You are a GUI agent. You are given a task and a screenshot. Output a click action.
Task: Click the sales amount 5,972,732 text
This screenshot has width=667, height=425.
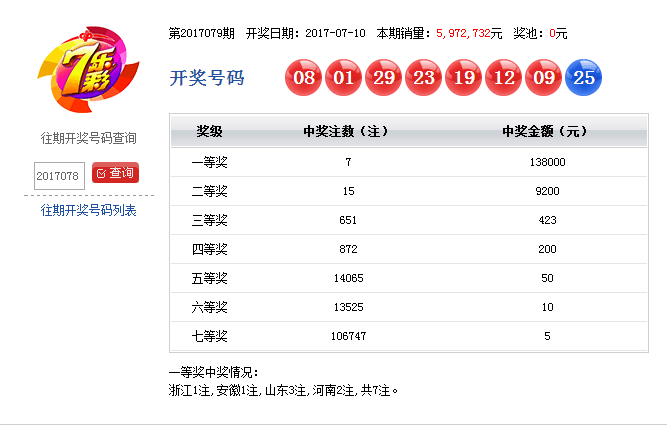[468, 33]
